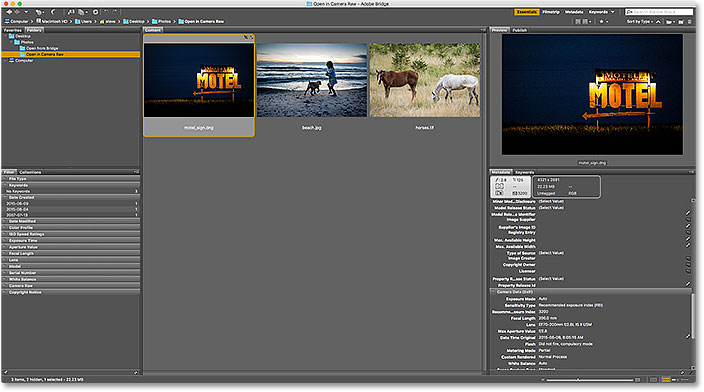Screen dimensions: 704x392
Task: Collapse the Photos folder in tree
Action: pyautogui.click(x=11, y=42)
